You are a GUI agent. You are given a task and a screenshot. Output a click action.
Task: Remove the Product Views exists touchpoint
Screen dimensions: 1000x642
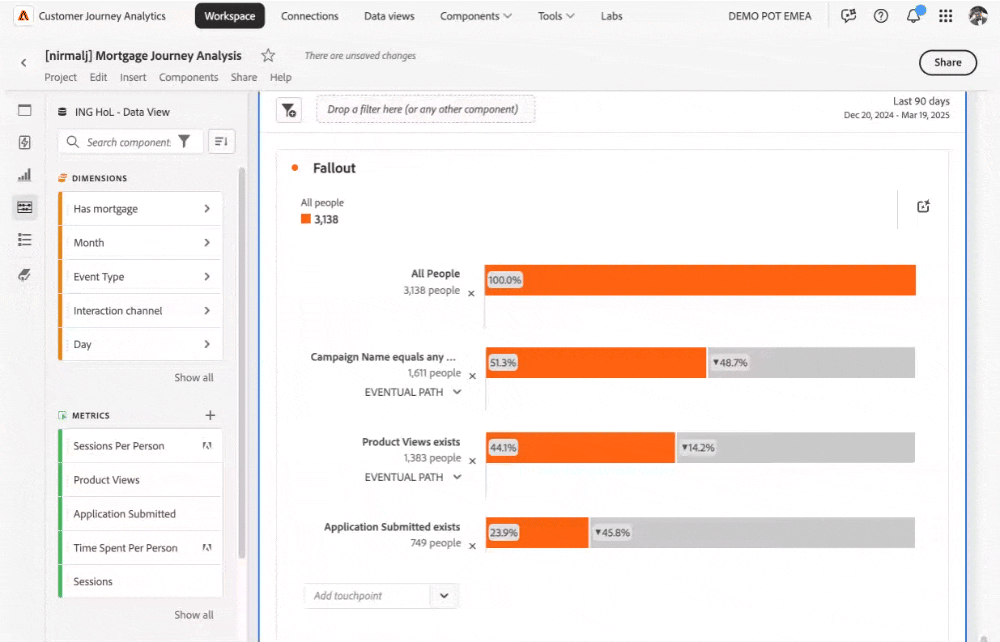[x=472, y=461]
